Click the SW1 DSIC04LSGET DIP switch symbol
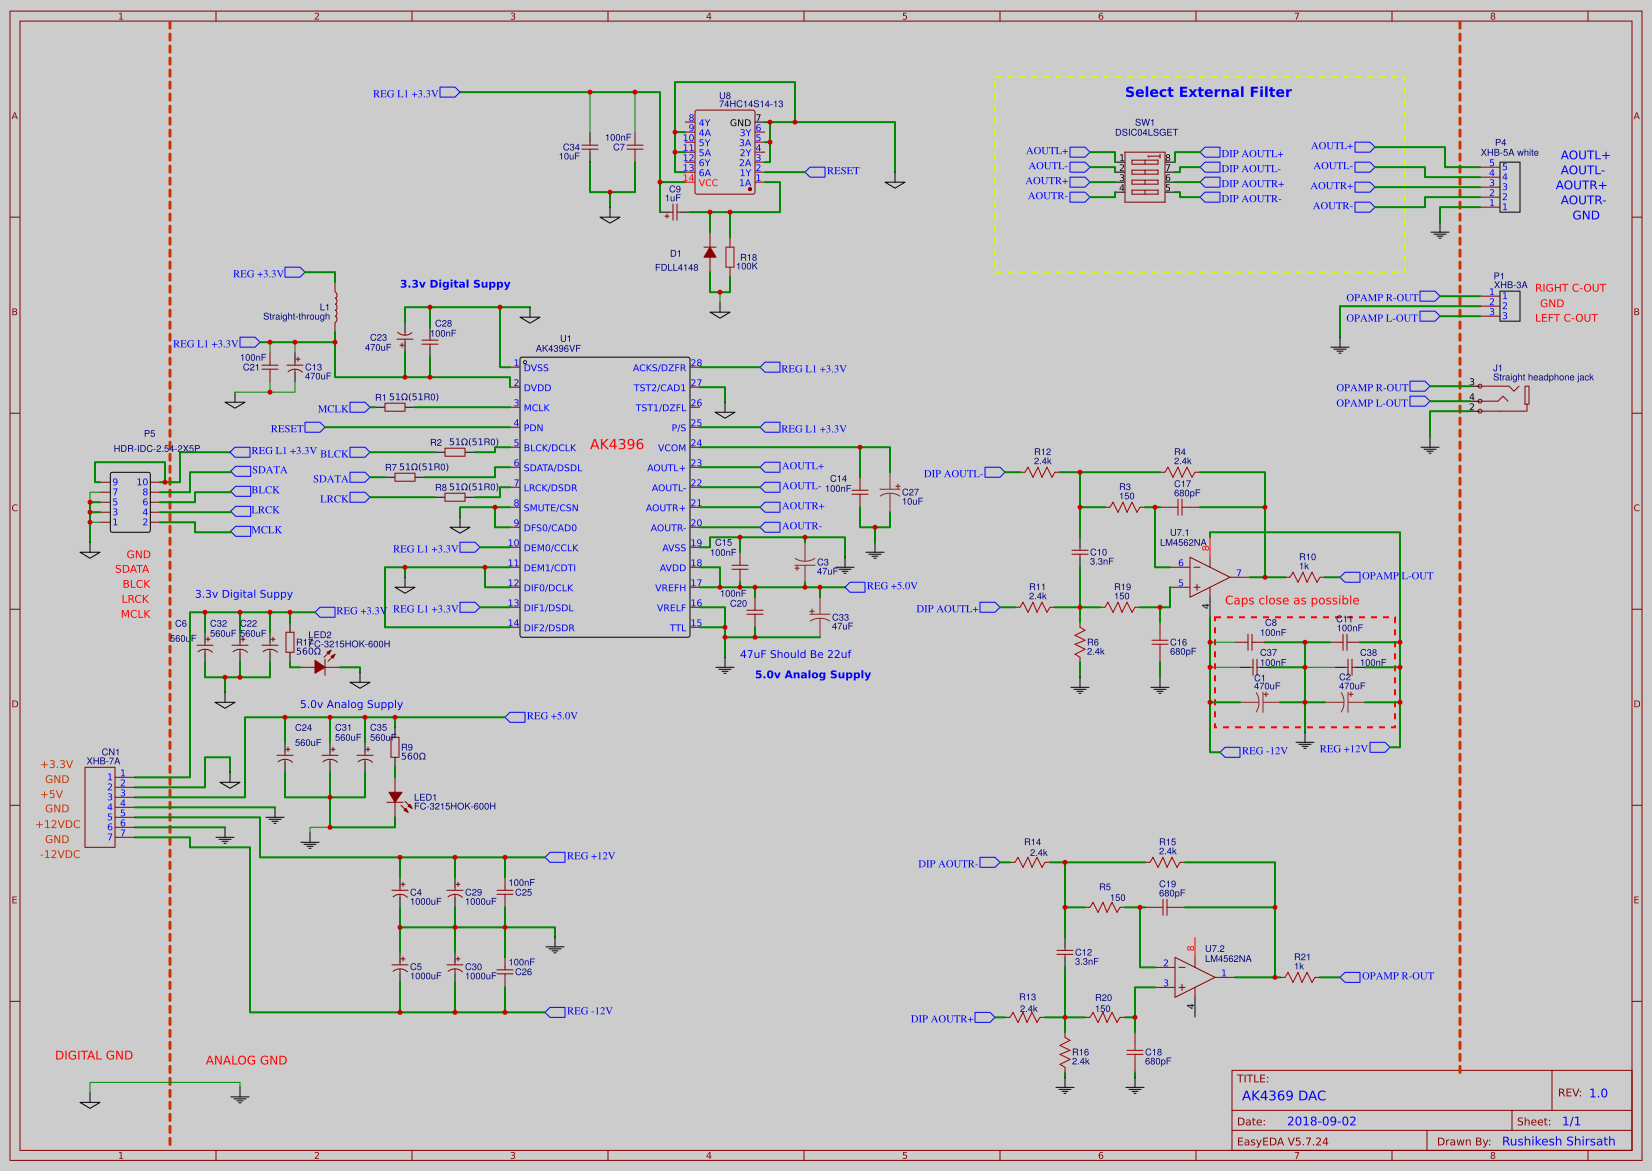This screenshot has width=1652, height=1171. (x=1145, y=177)
